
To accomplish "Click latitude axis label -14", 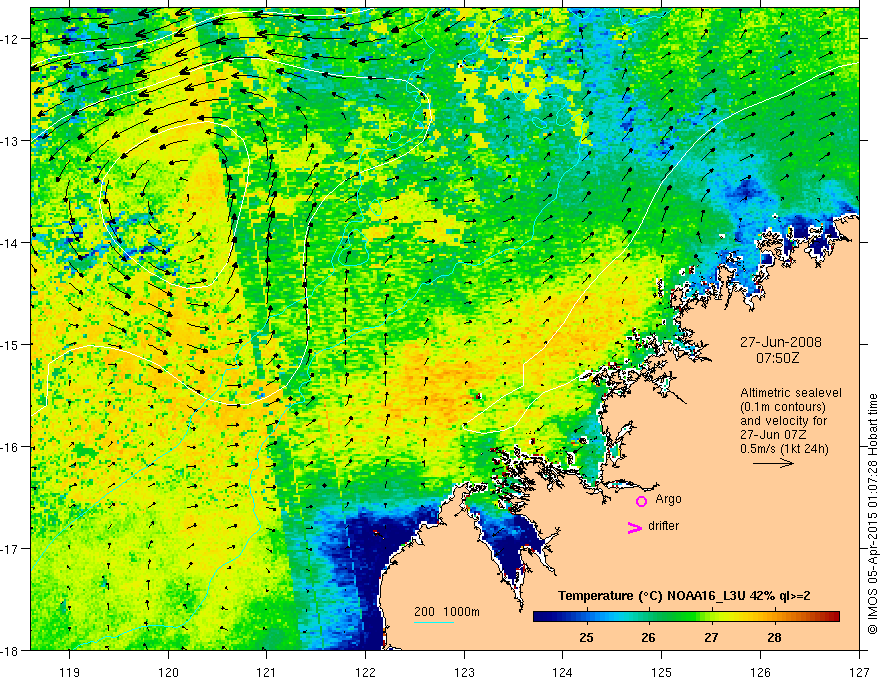I will pyautogui.click(x=11, y=243).
